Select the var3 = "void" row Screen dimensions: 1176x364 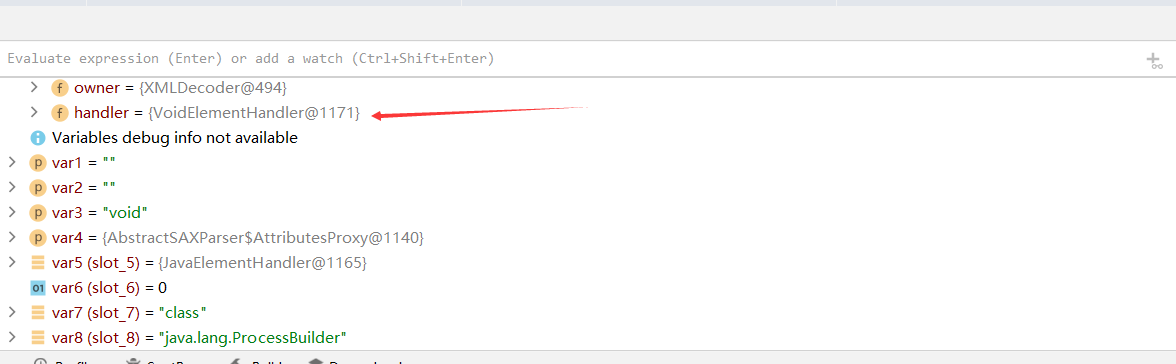click(x=588, y=212)
